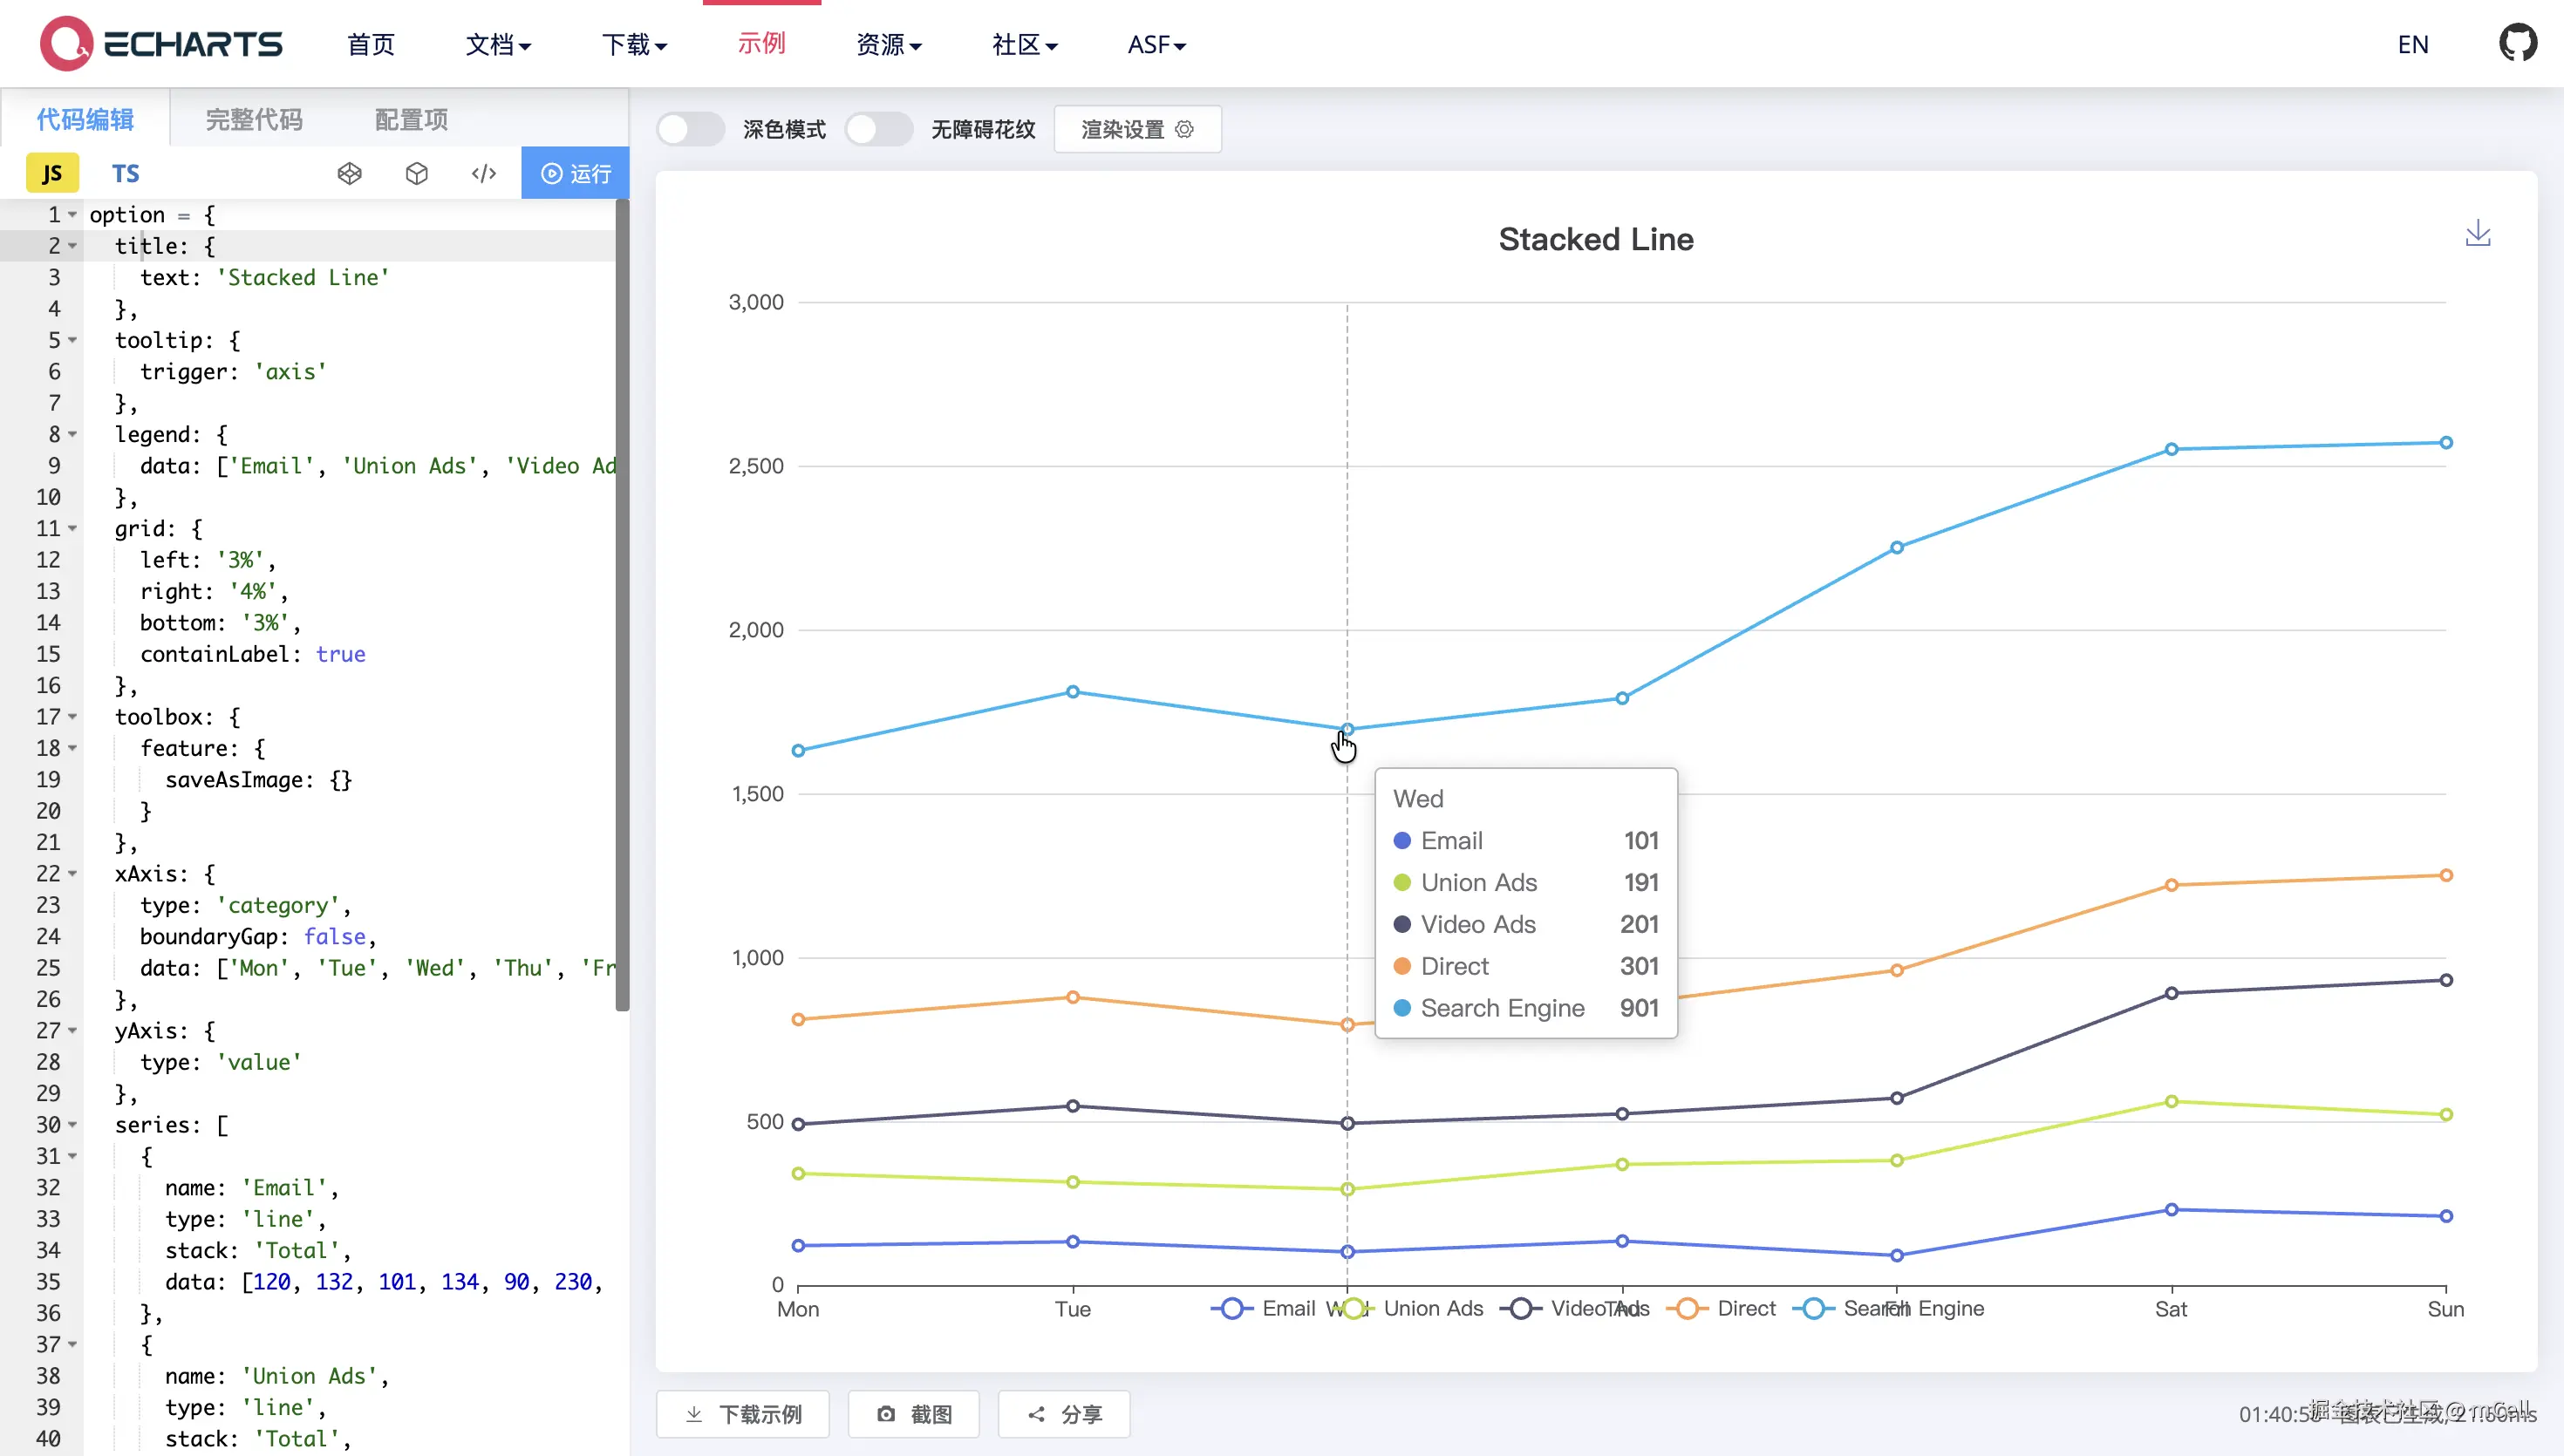Switch to the 完整代码 tab
Viewport: 2564px width, 1456px height.
[x=254, y=120]
